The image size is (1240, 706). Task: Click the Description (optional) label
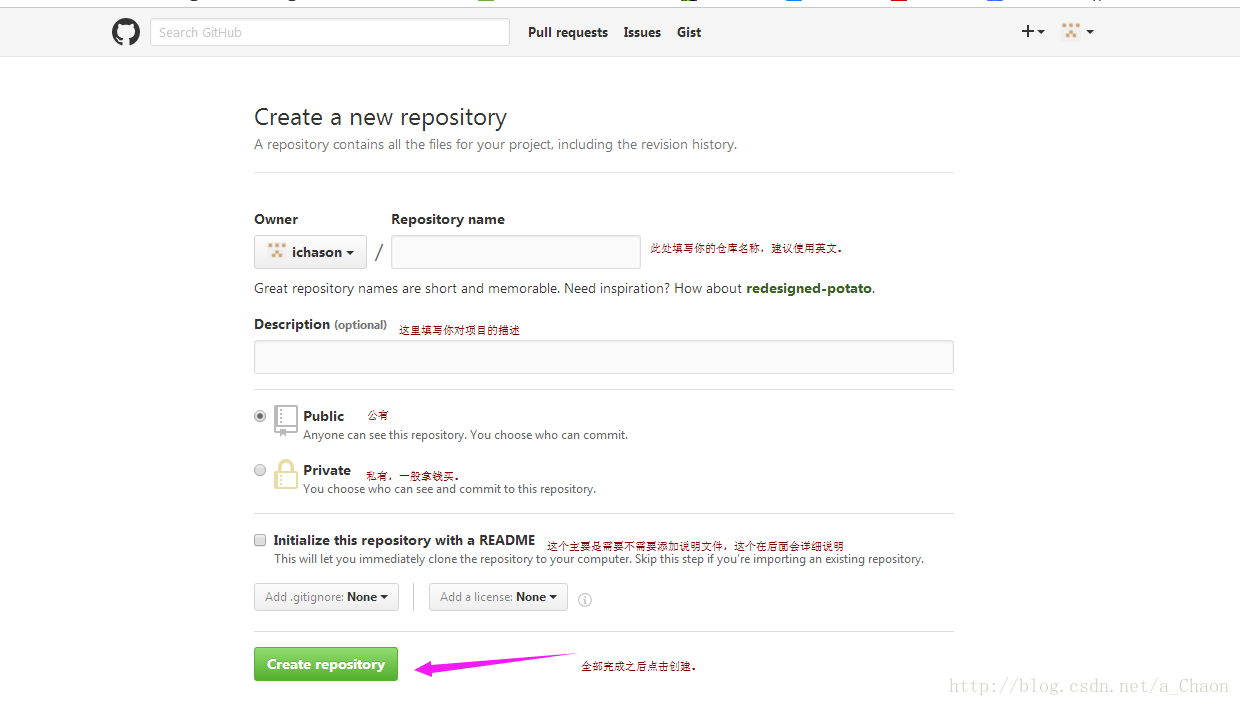click(x=320, y=324)
